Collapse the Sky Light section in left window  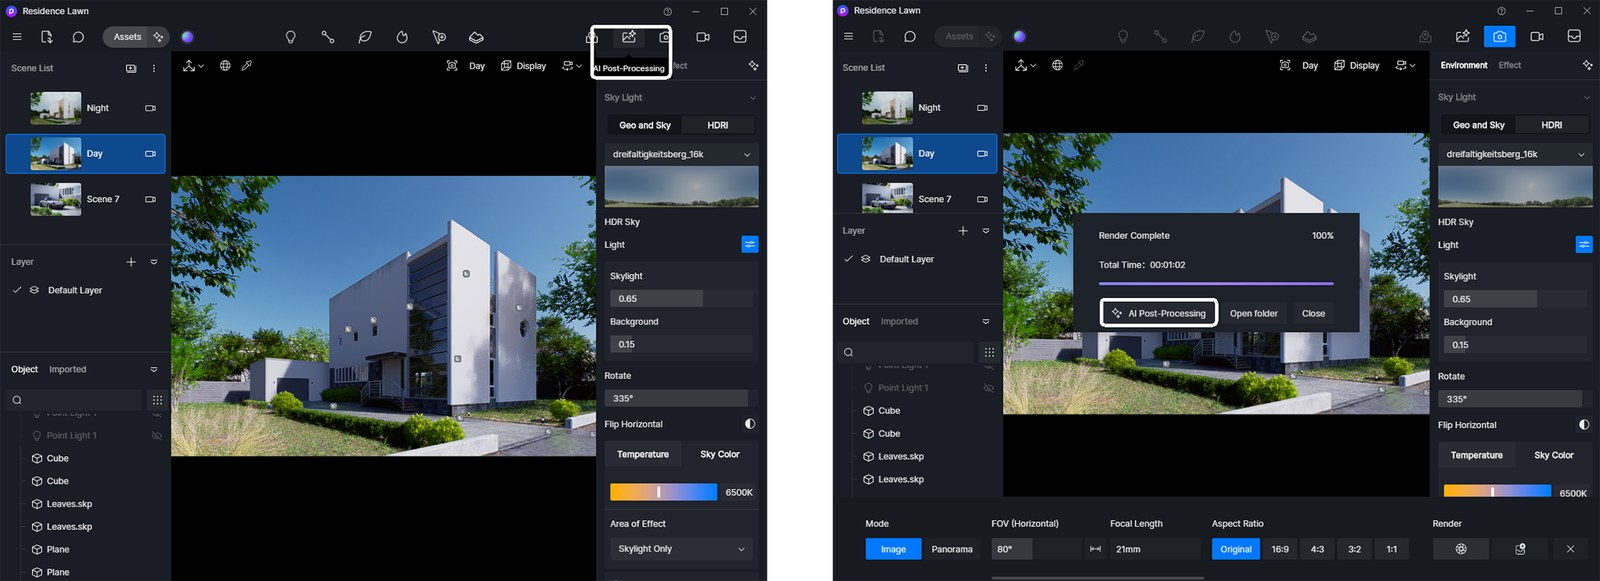coord(753,98)
